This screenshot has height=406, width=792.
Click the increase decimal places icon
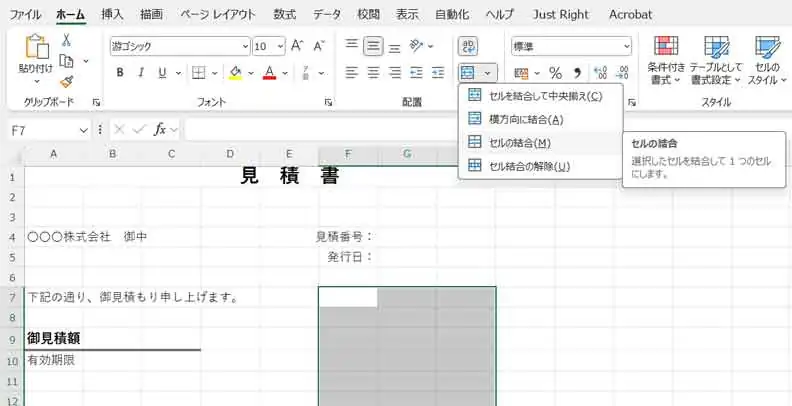coord(601,73)
